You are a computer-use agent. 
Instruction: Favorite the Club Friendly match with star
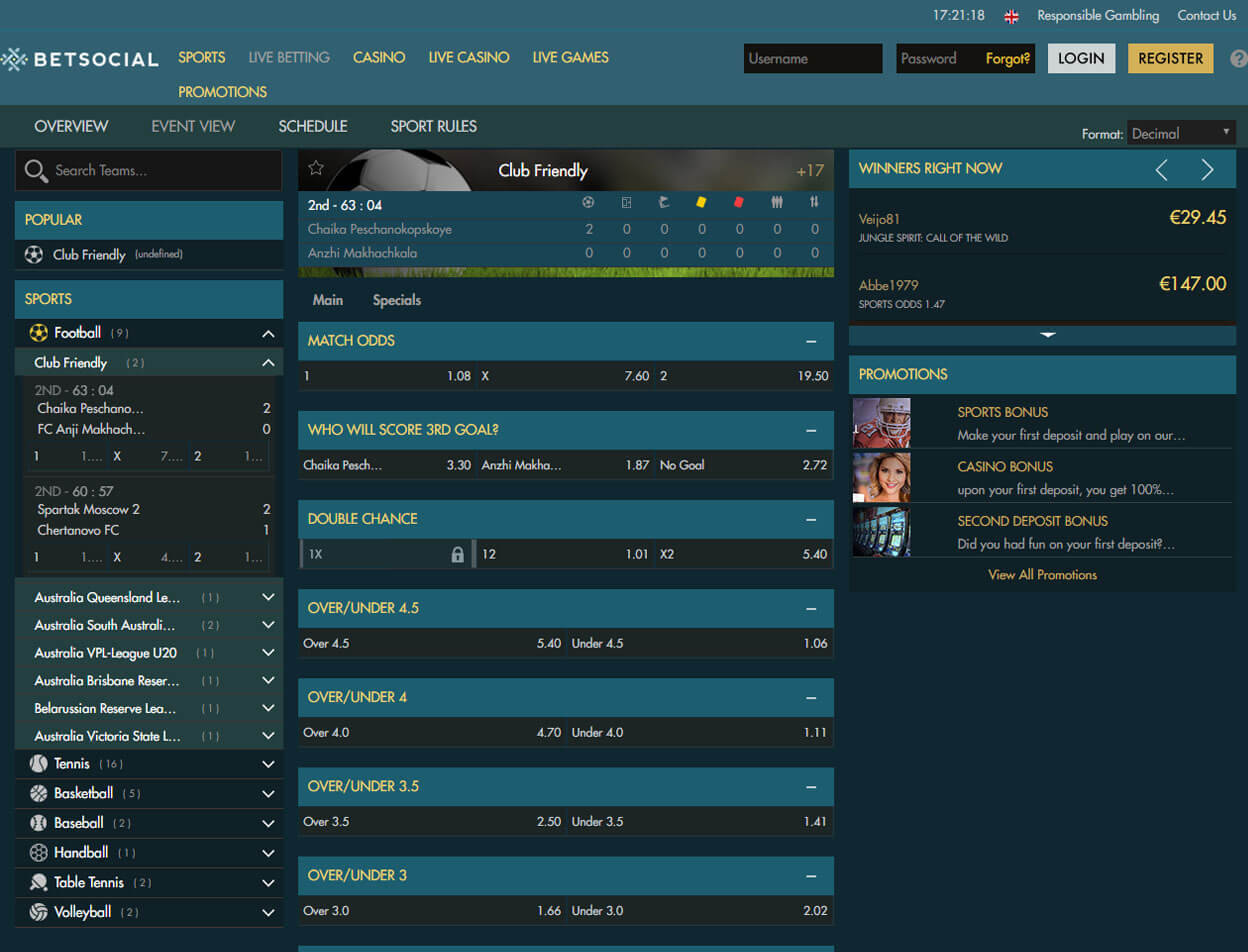coord(316,167)
